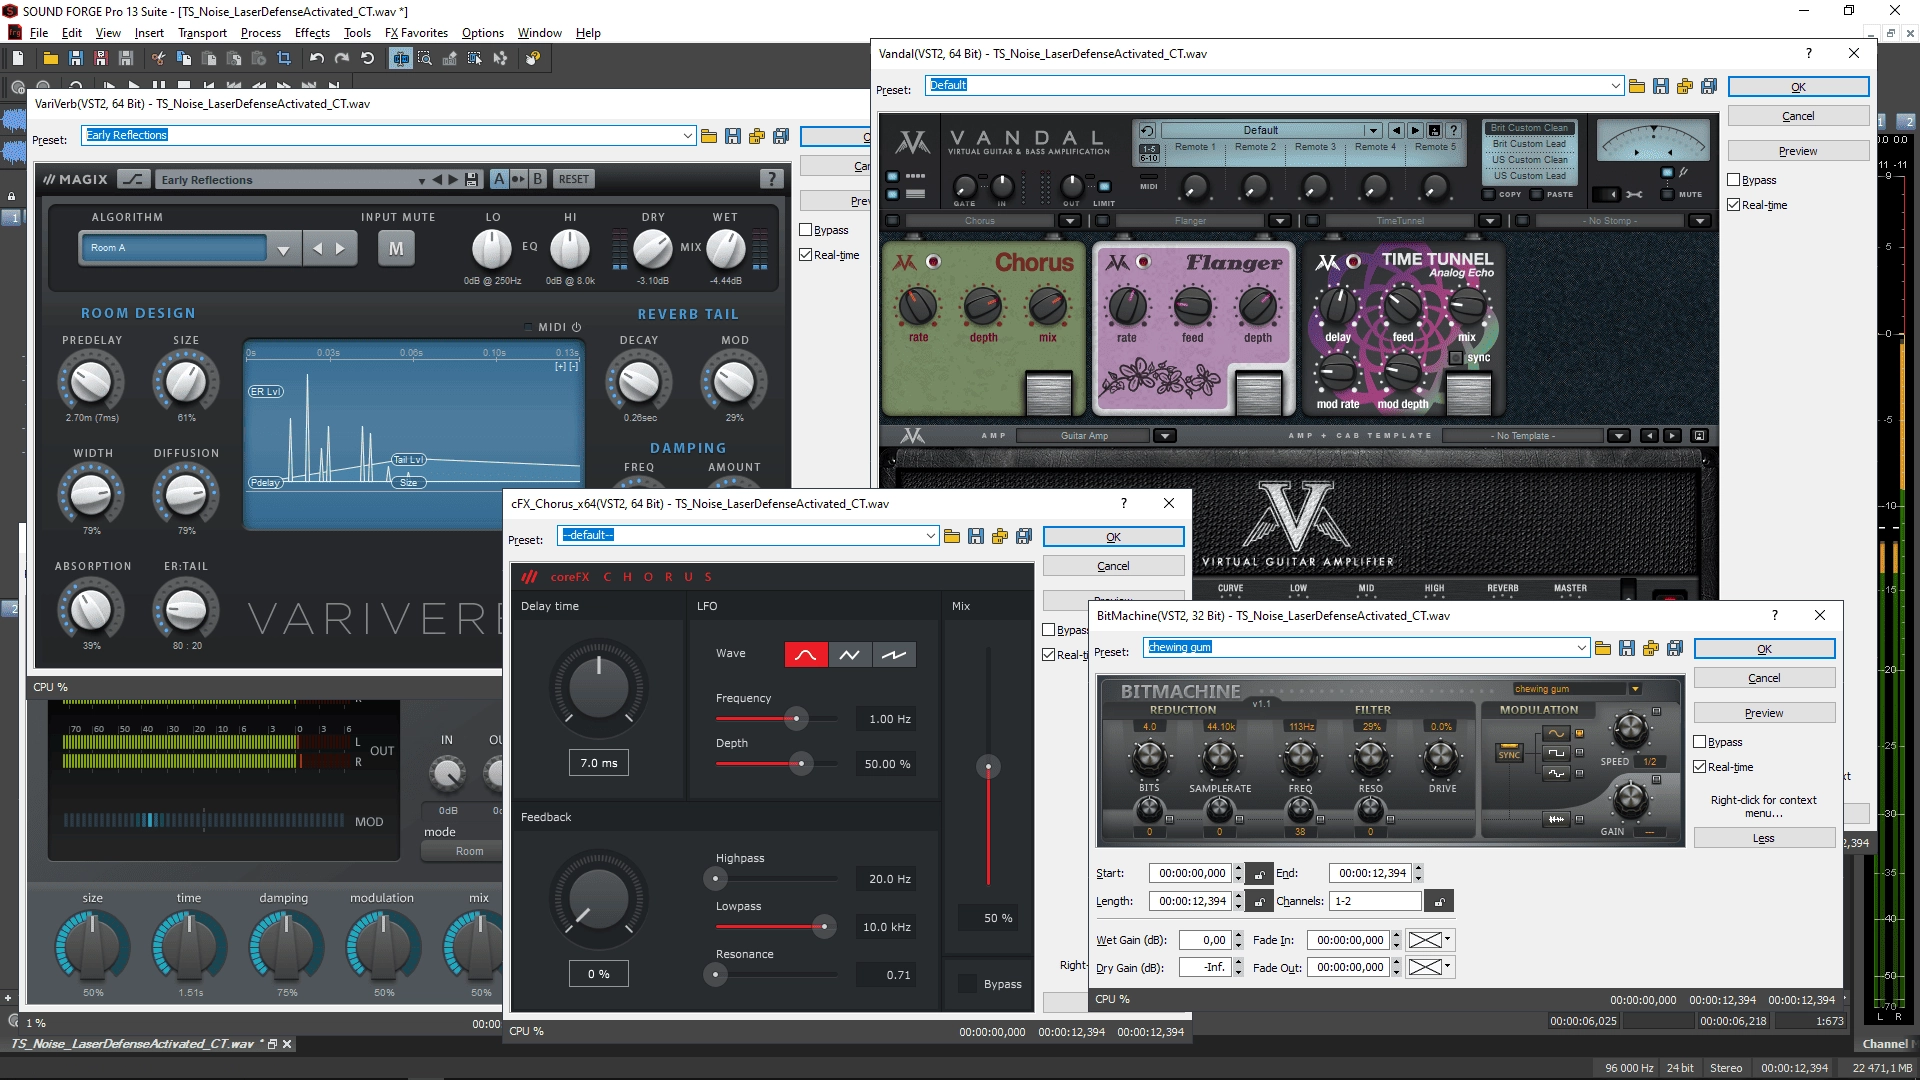The width and height of the screenshot is (1920, 1080).
Task: Open the interactive help hand icon
Action: pos(533,58)
